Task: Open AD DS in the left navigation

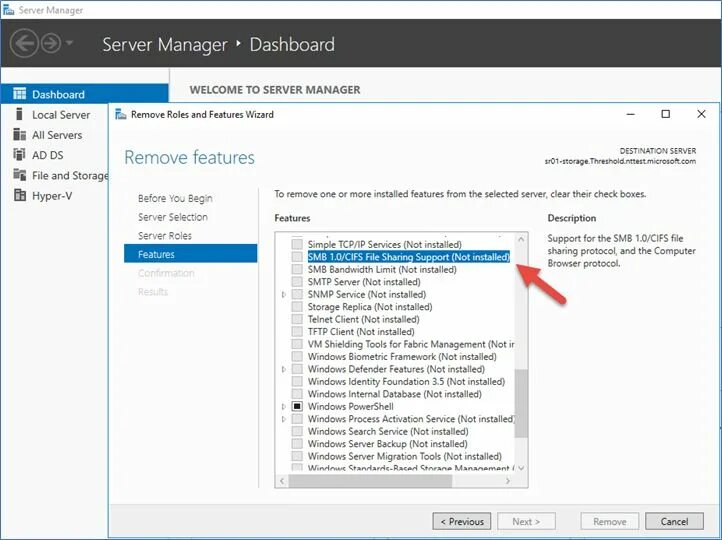Action: point(47,155)
